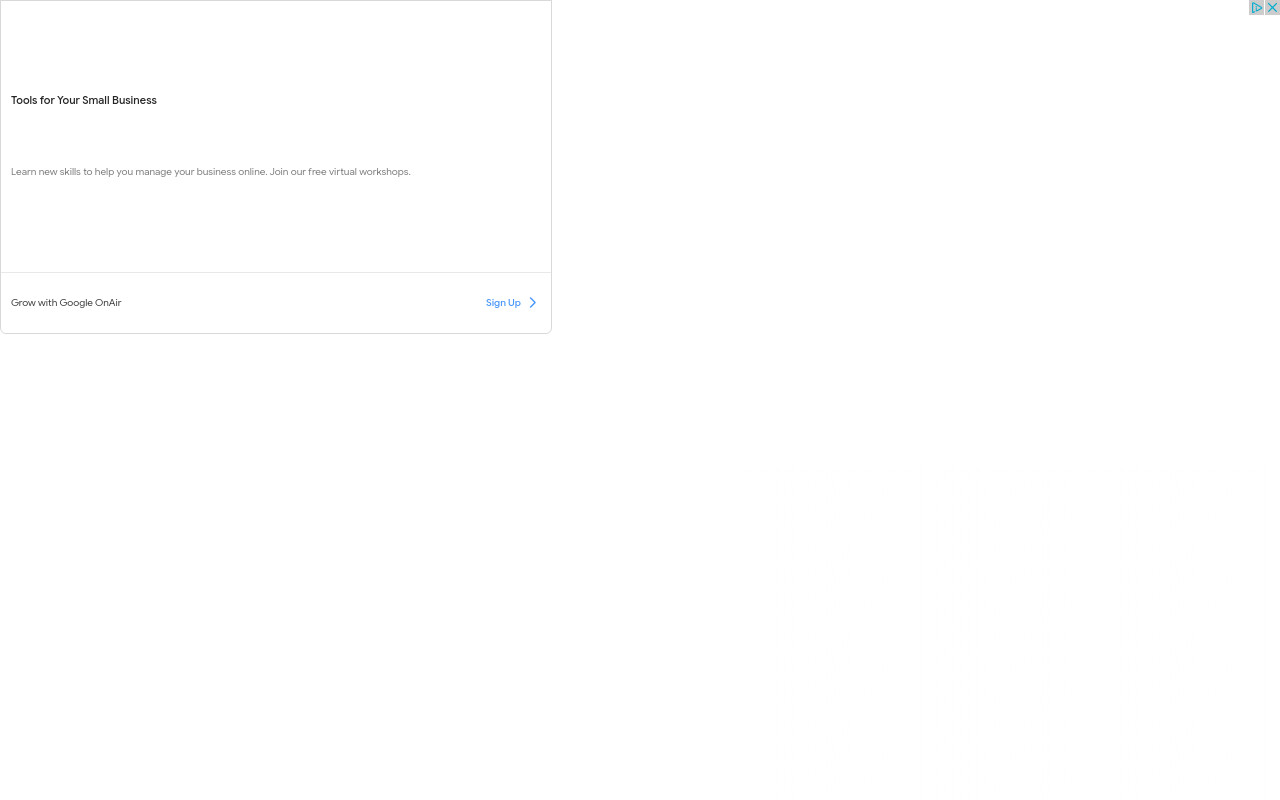Click the AdChoices triangle icon
Image resolution: width=1280 pixels, height=800 pixels.
coord(1257,8)
